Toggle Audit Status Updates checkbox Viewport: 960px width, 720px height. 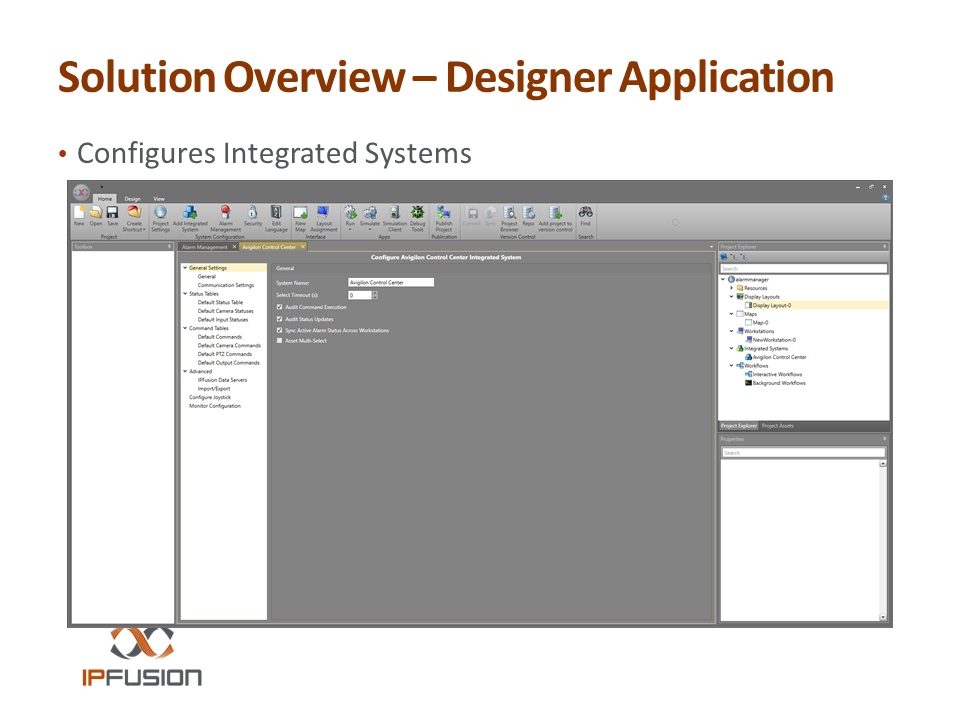point(279,319)
